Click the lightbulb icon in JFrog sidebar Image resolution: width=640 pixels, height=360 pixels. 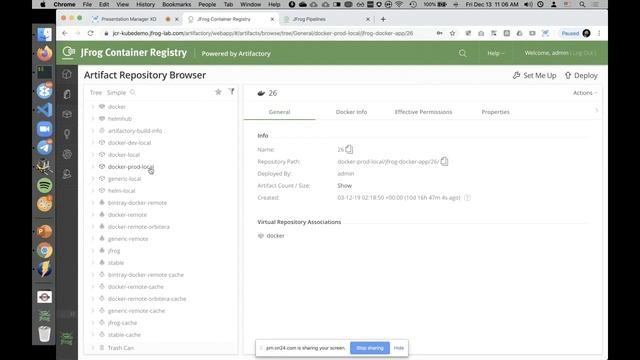[x=67, y=134]
